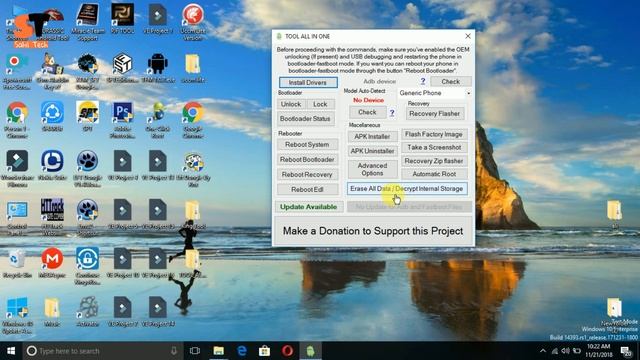
Task: Open the Miracle Team Support book icon
Action: pyautogui.click(x=87, y=15)
